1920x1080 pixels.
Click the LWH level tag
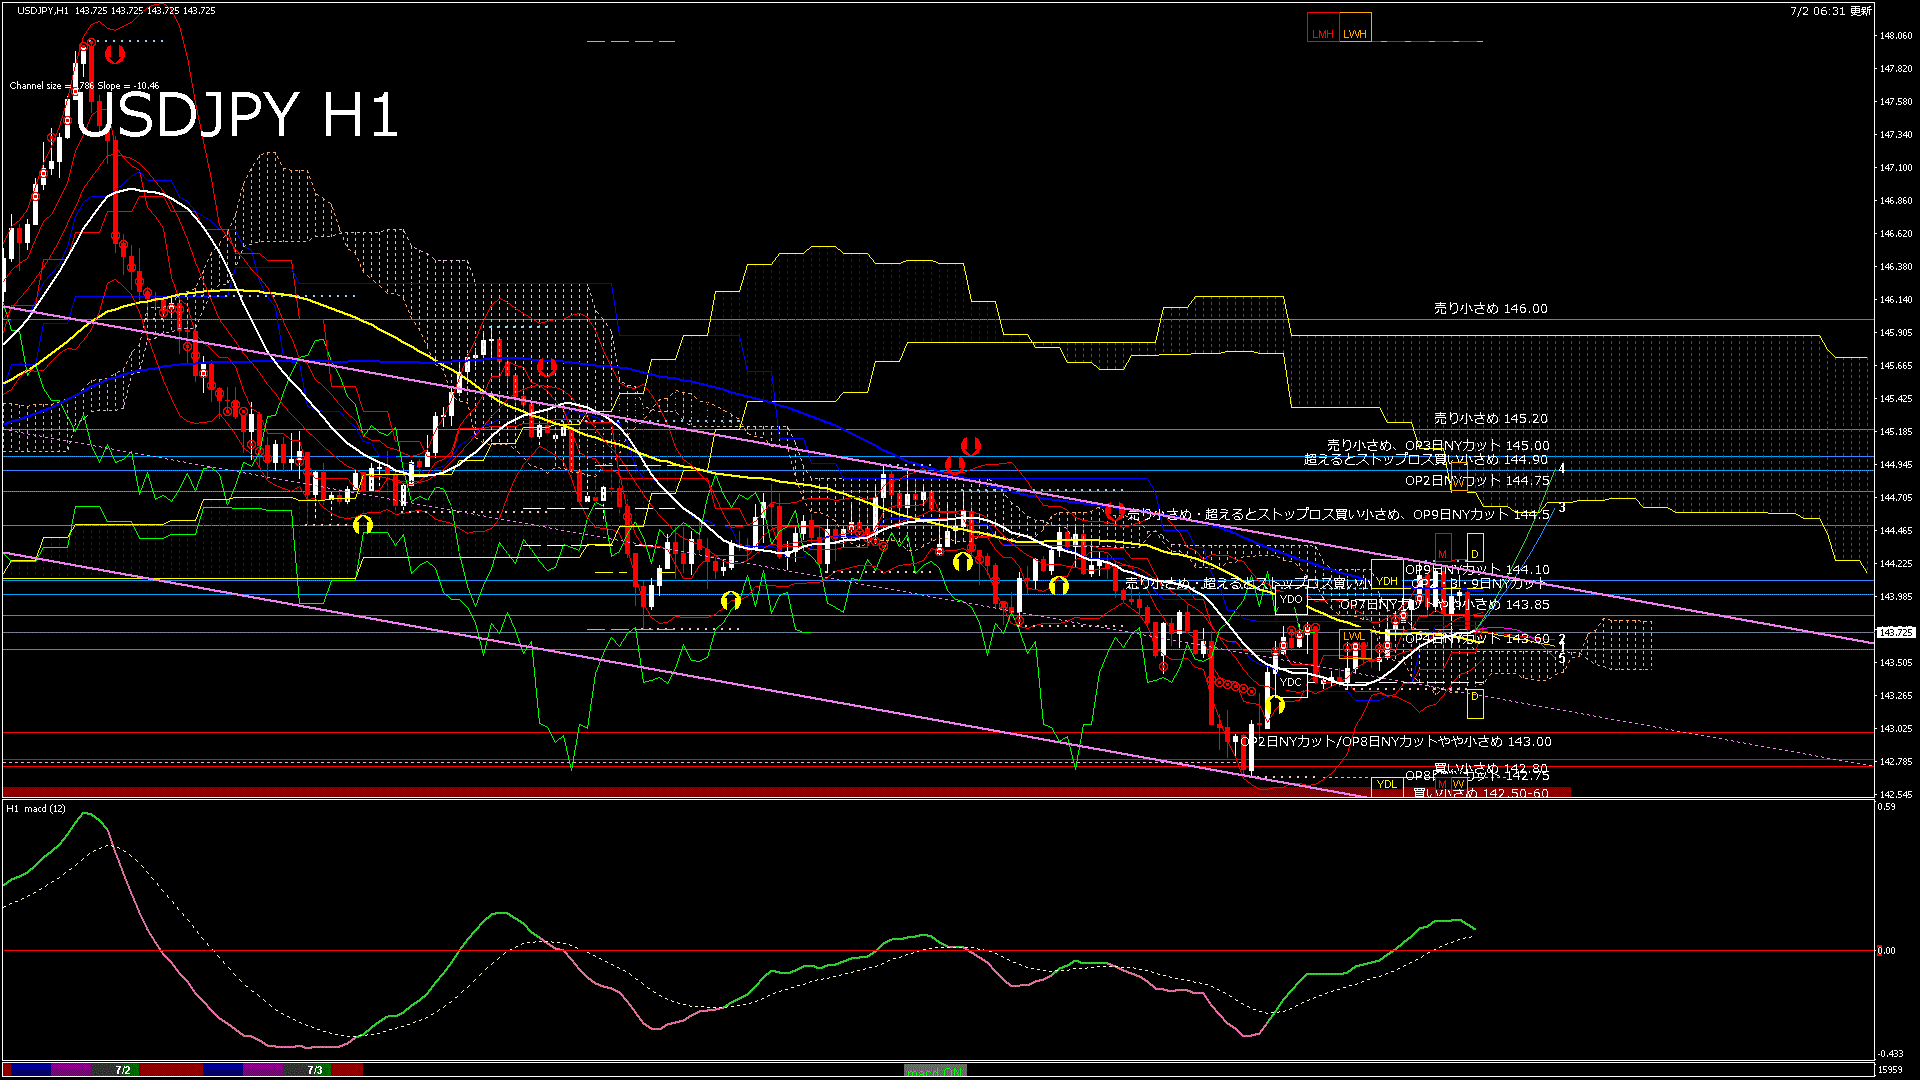(x=1355, y=27)
